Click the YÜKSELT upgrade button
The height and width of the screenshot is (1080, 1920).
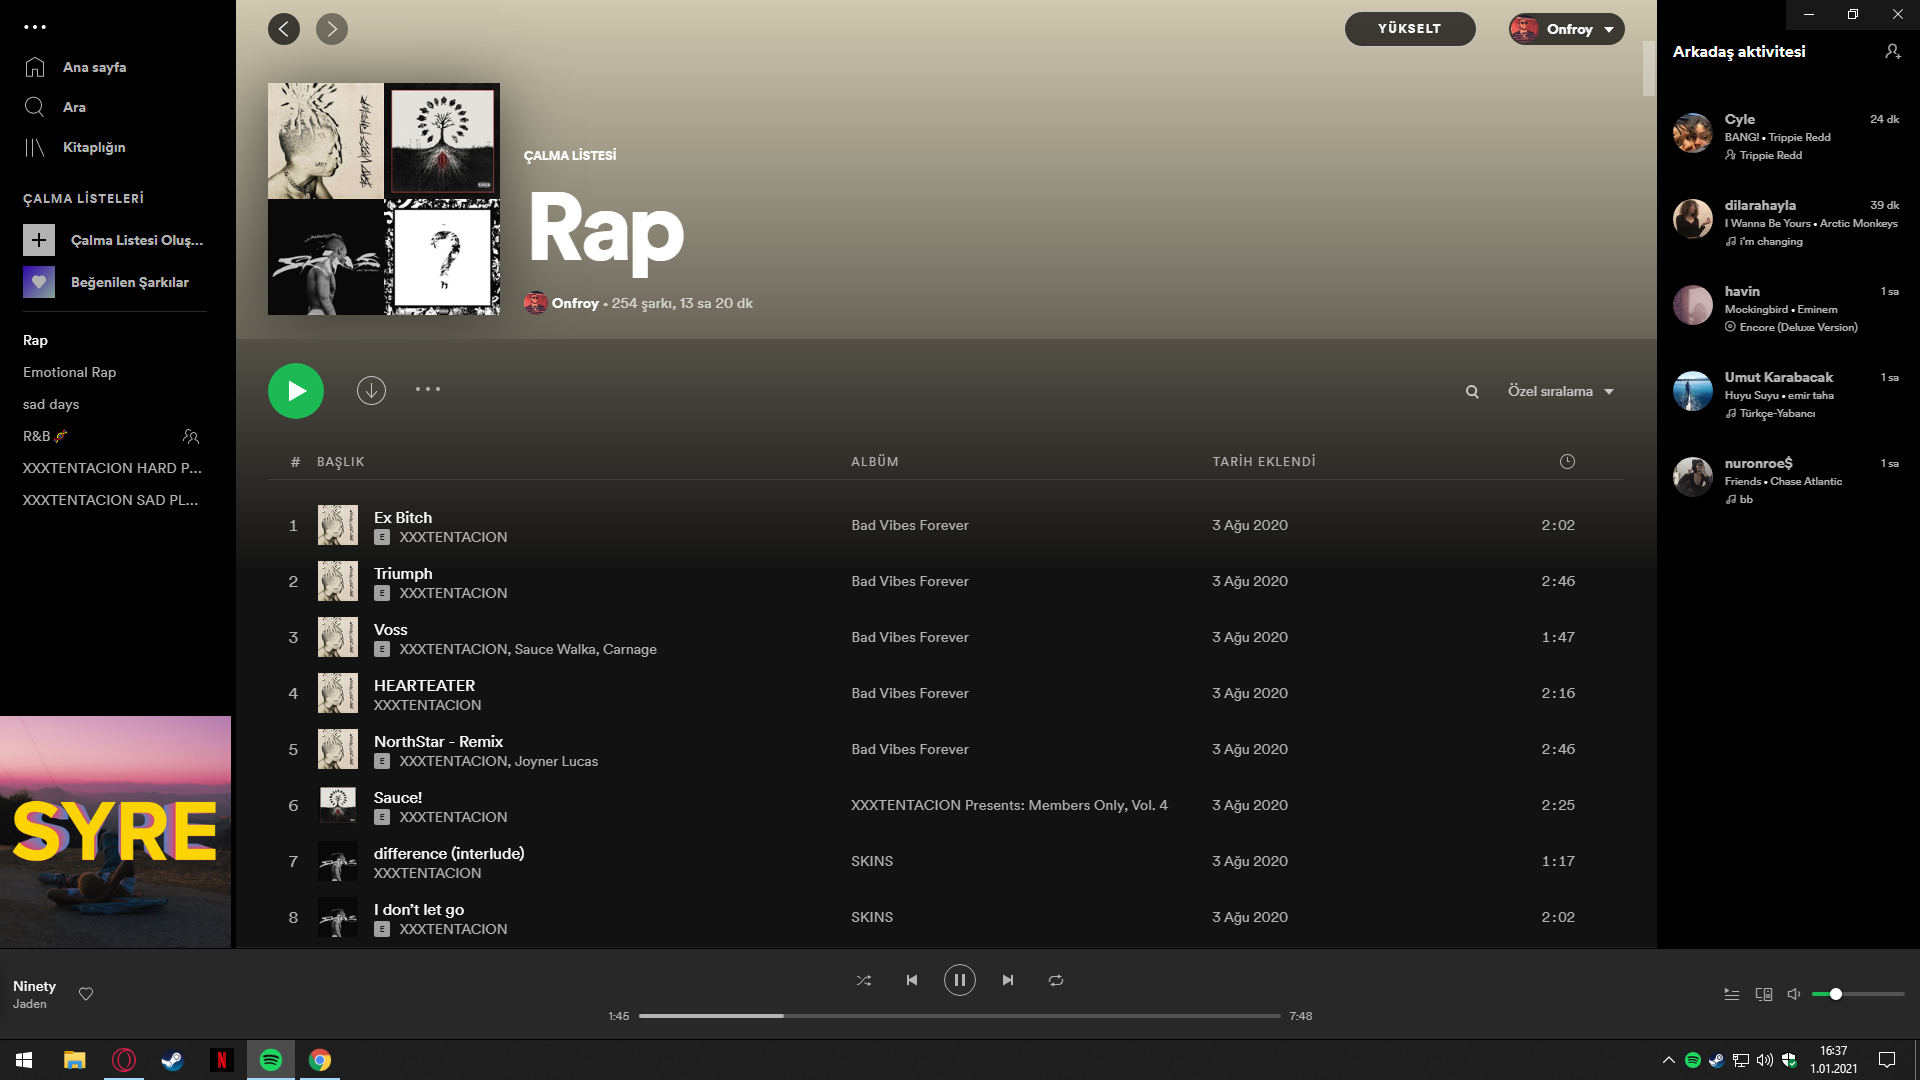click(1409, 29)
